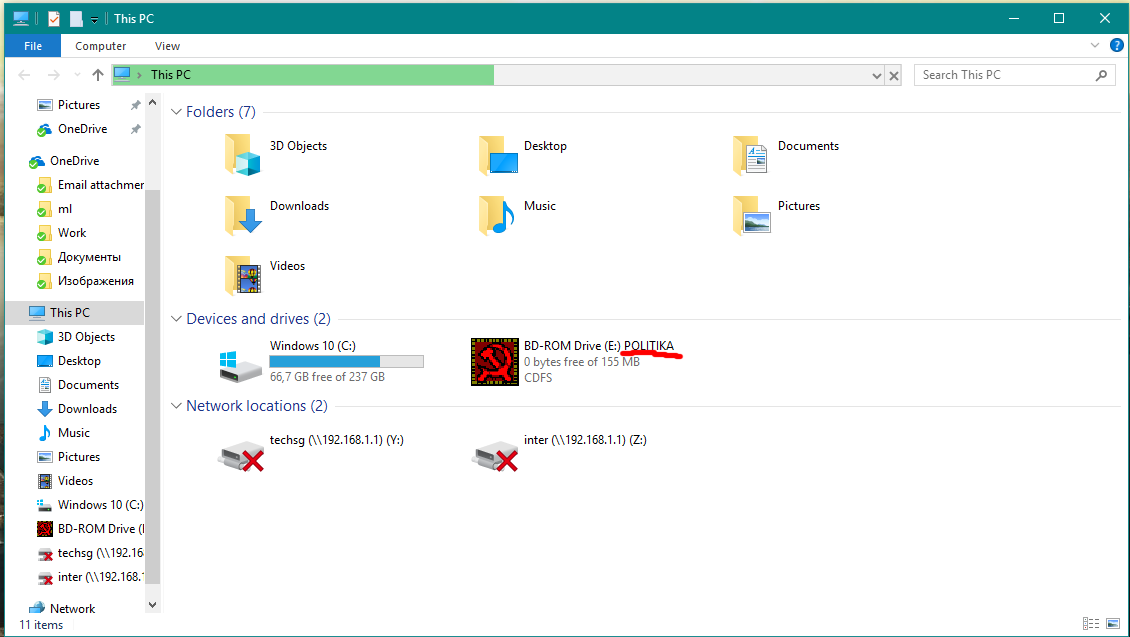Open the Pictures folder in Folders group
The width and height of the screenshot is (1130, 637).
[752, 215]
